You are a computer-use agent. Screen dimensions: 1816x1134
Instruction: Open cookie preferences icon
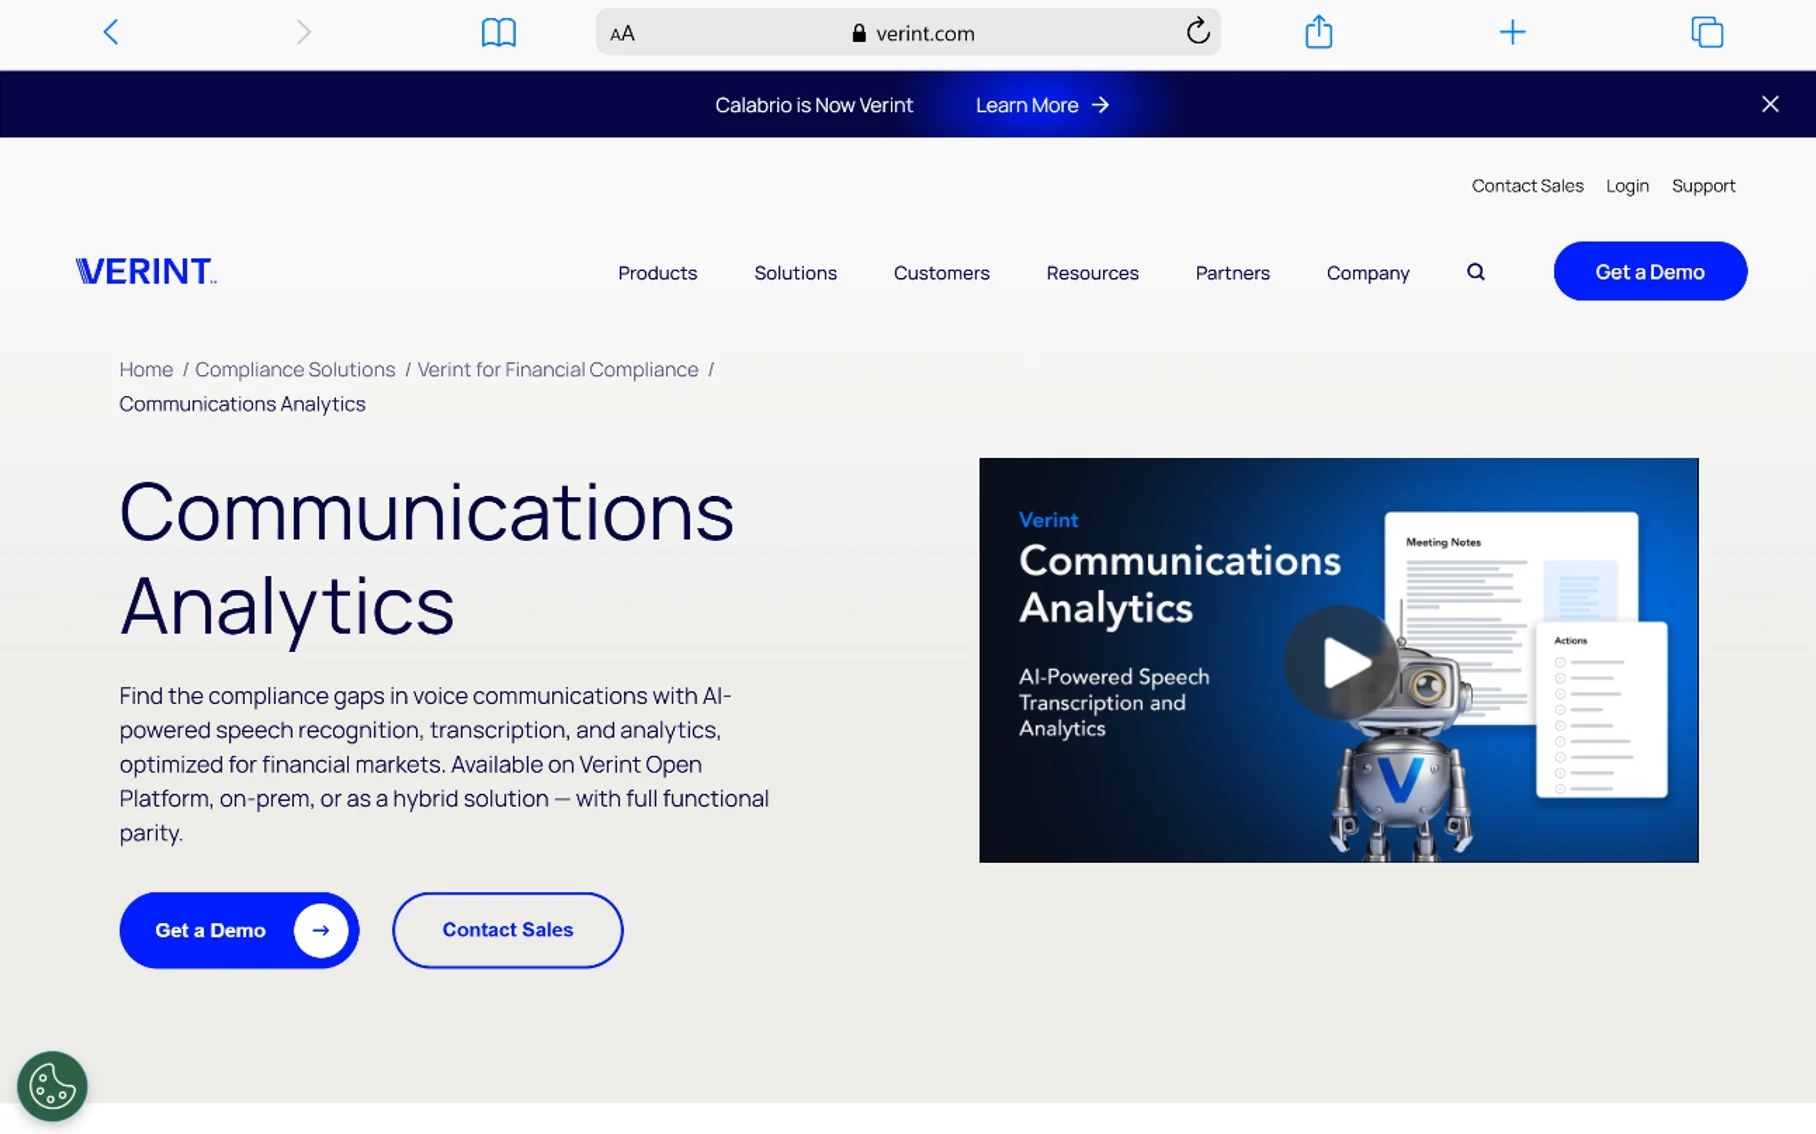(52, 1086)
